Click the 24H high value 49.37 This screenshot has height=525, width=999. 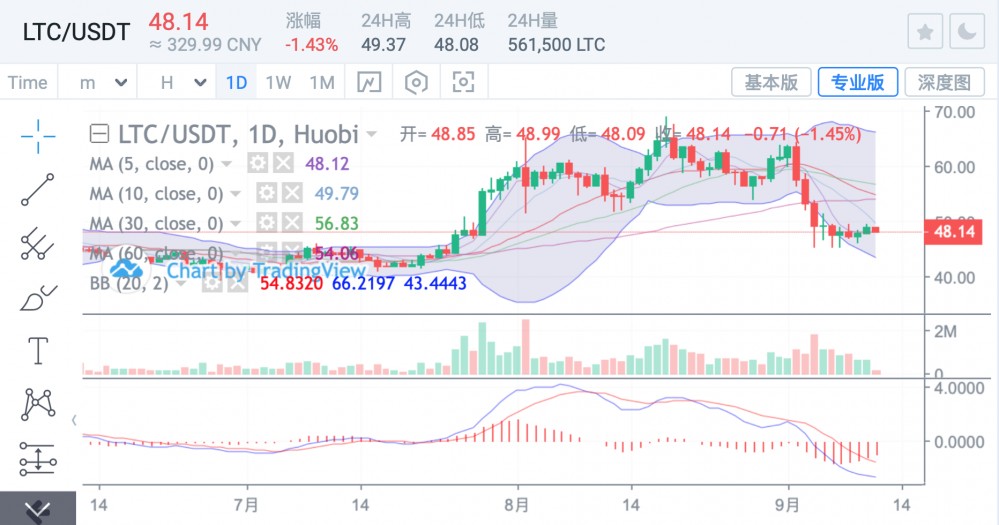[383, 45]
